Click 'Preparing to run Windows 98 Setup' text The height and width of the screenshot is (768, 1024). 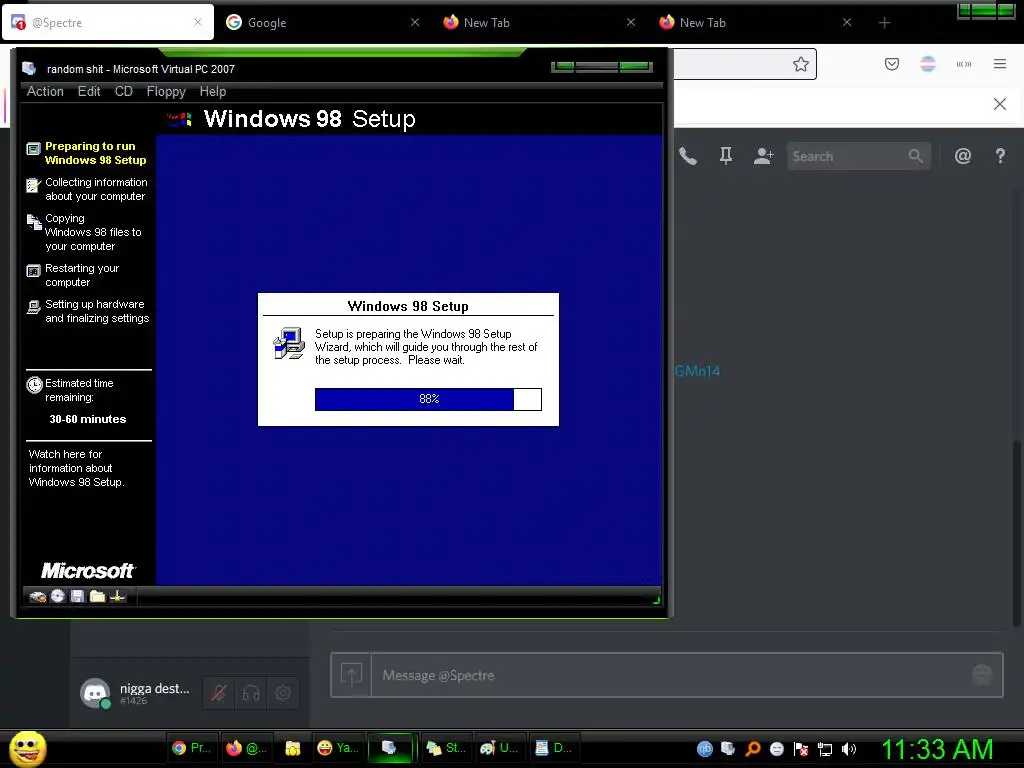(95, 153)
